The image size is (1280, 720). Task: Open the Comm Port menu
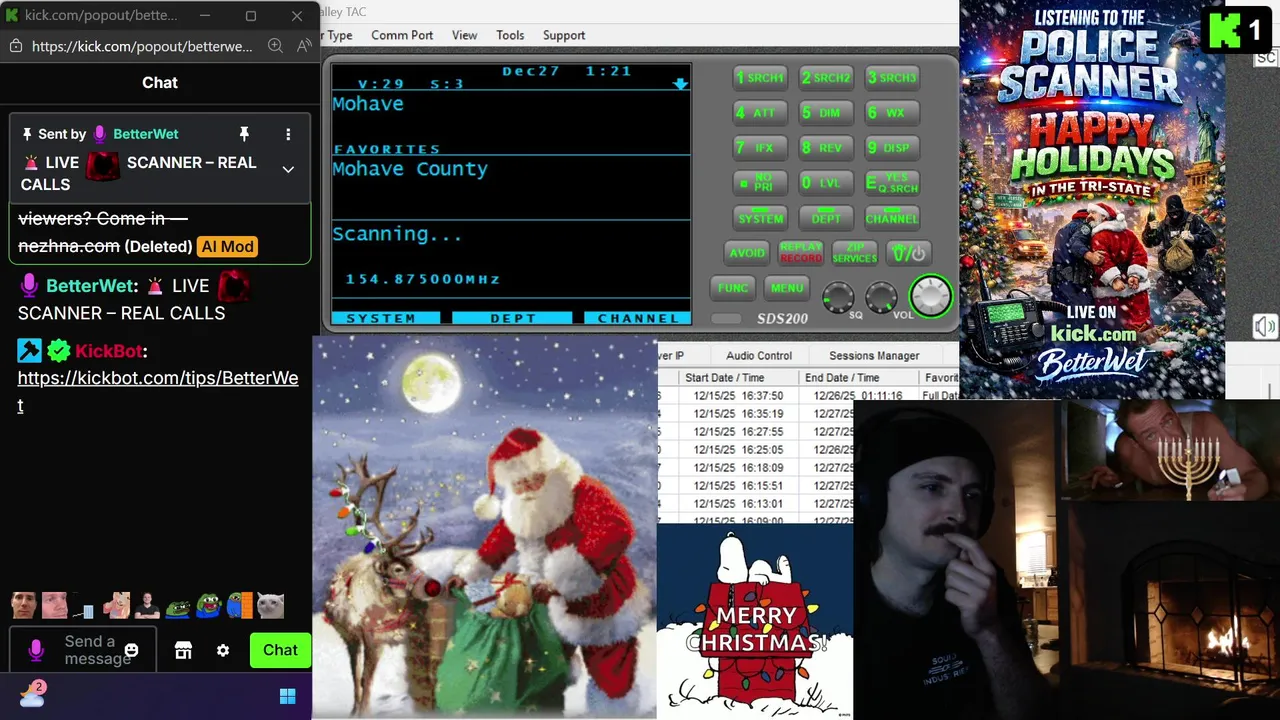coord(402,35)
